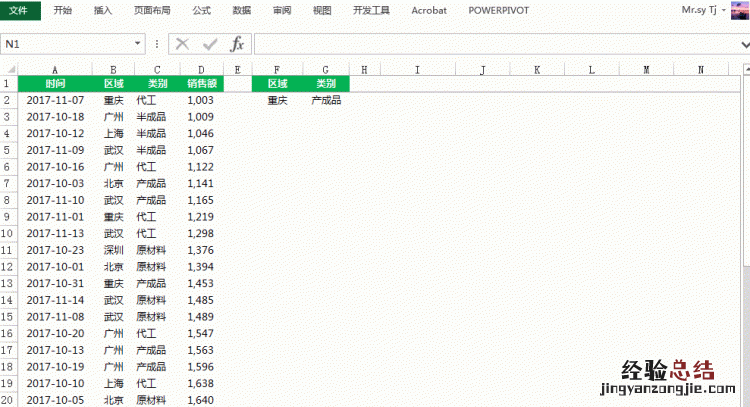
Task: Open the 开发工具 (Developer) tab
Action: coord(370,10)
